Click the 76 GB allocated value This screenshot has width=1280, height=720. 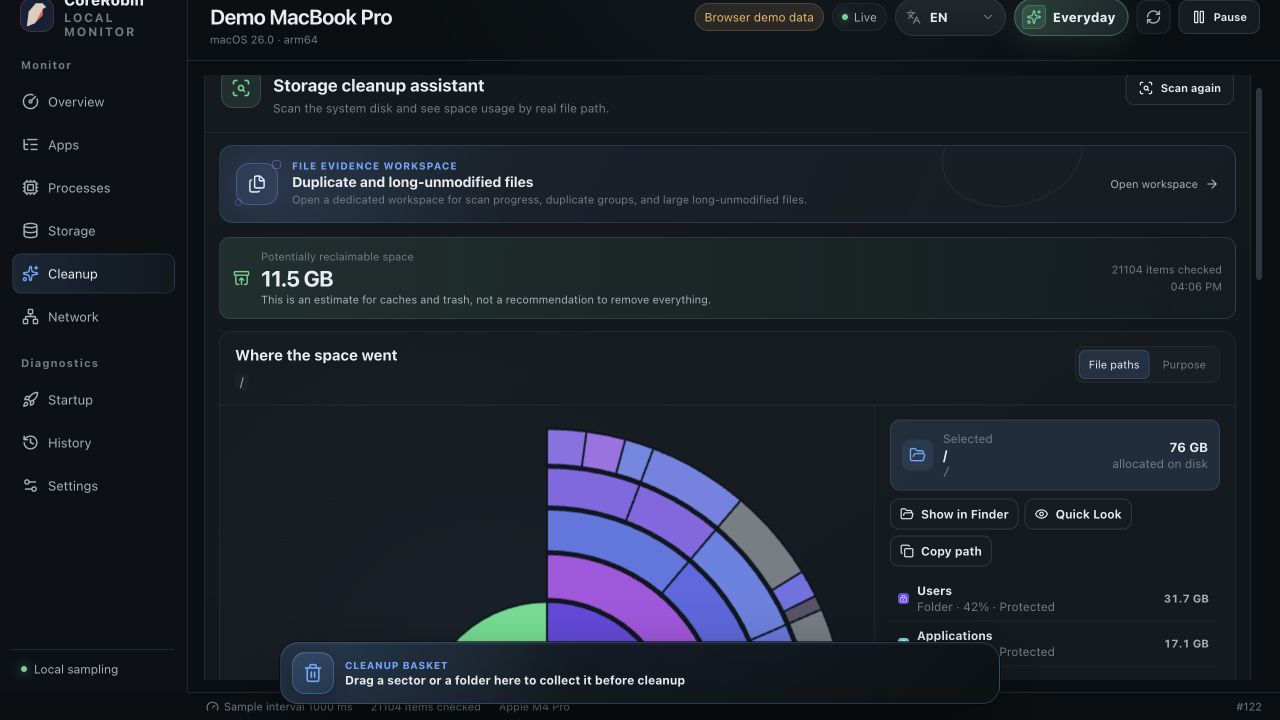1188,448
